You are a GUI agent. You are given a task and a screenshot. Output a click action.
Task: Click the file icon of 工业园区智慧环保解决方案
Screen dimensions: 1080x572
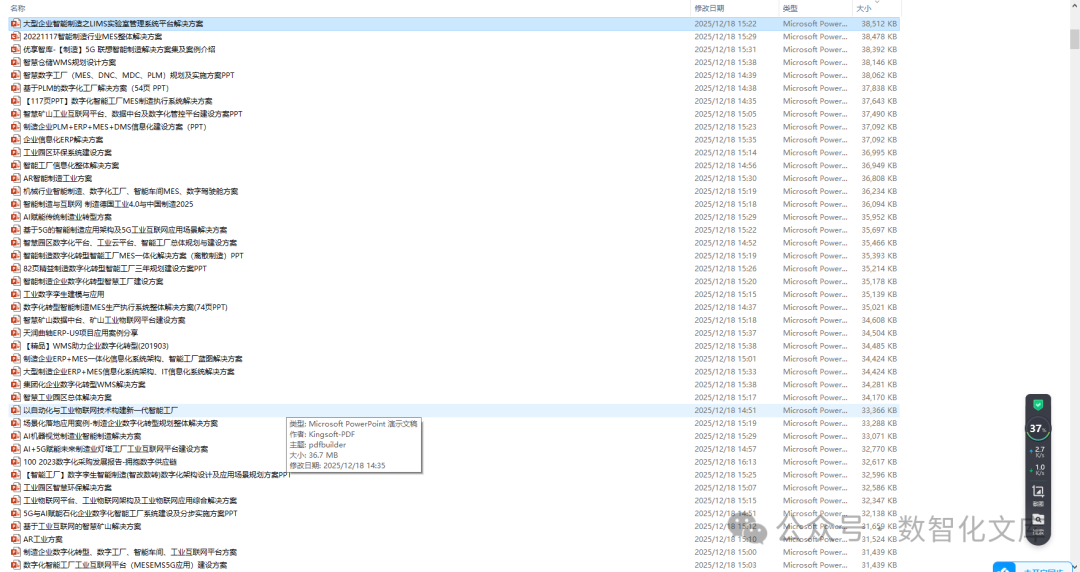(x=16, y=488)
